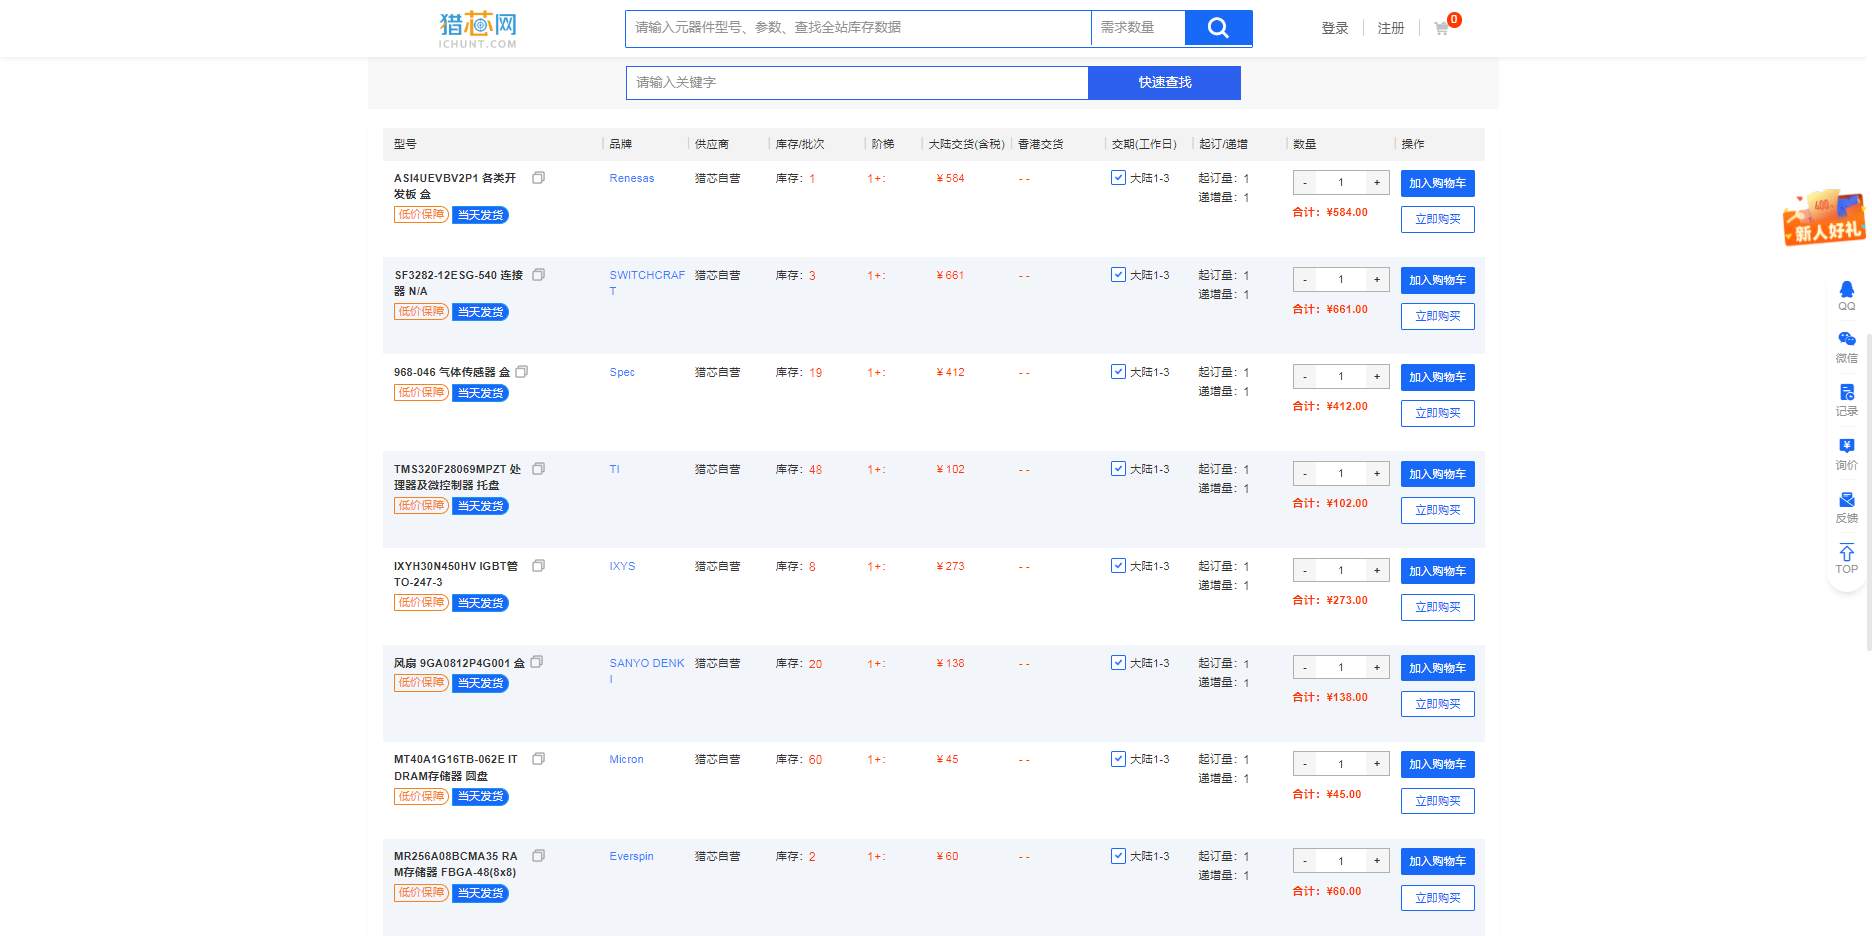Viewport: 1872px width, 936px height.
Task: Open the Everspin brand link
Action: [x=631, y=856]
